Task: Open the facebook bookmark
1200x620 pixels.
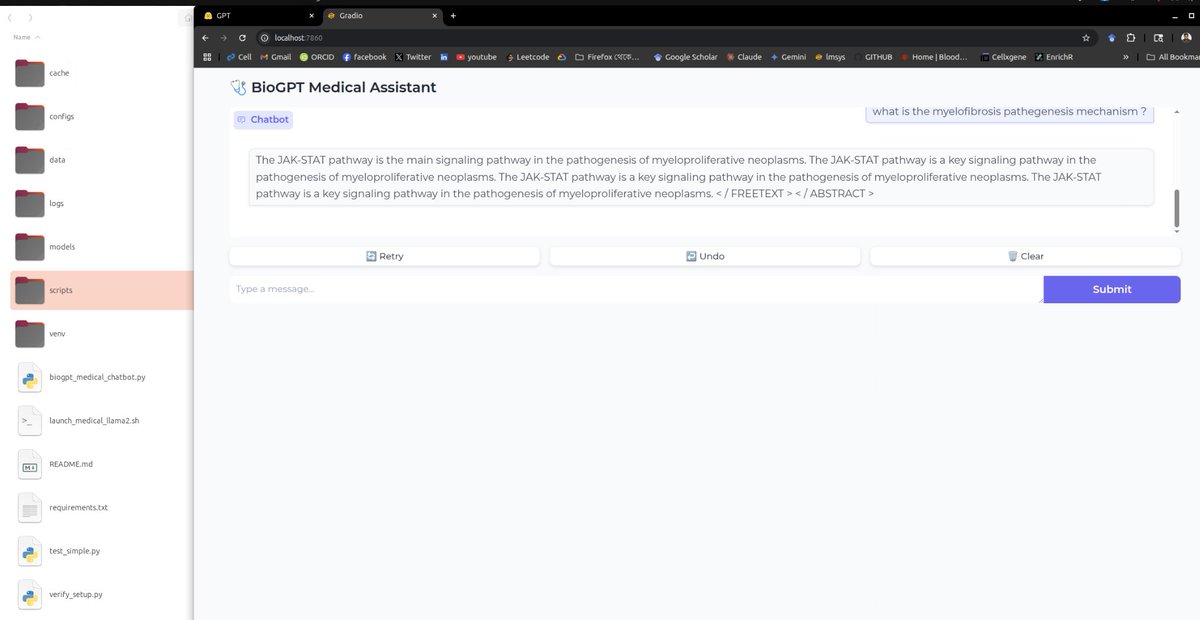Action: click(364, 57)
